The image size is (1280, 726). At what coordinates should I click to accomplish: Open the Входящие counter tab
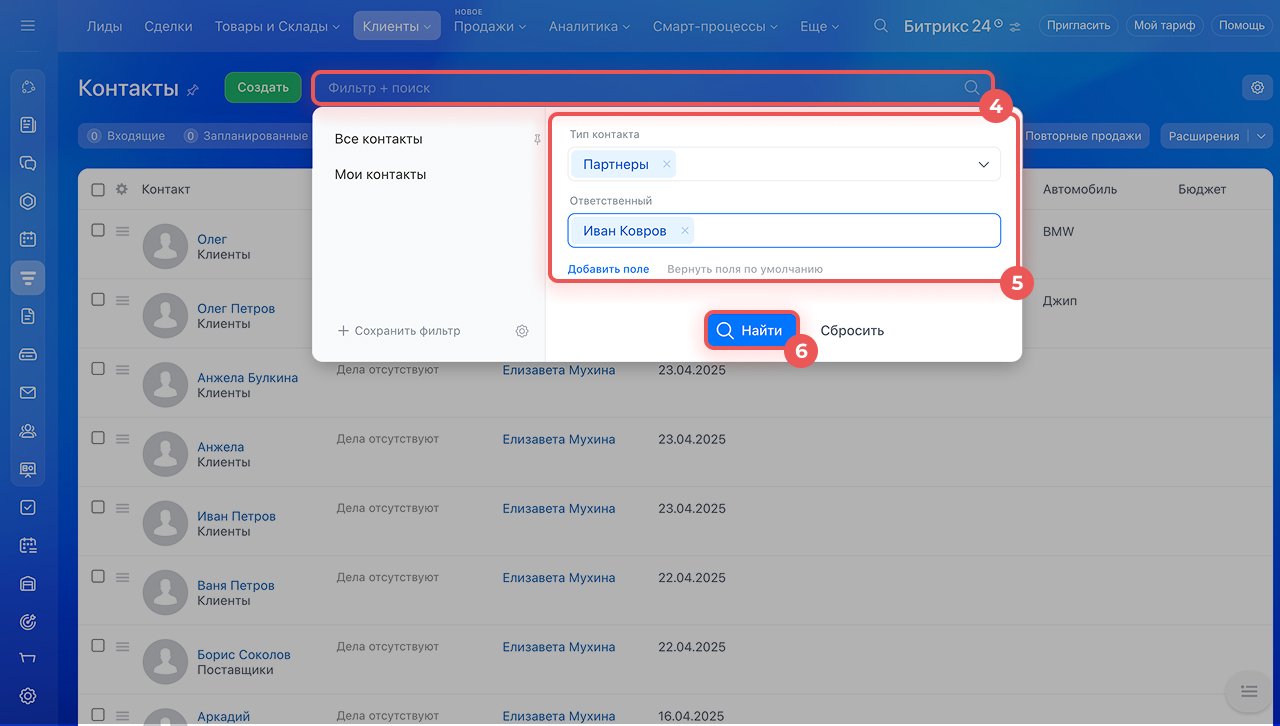(126, 136)
